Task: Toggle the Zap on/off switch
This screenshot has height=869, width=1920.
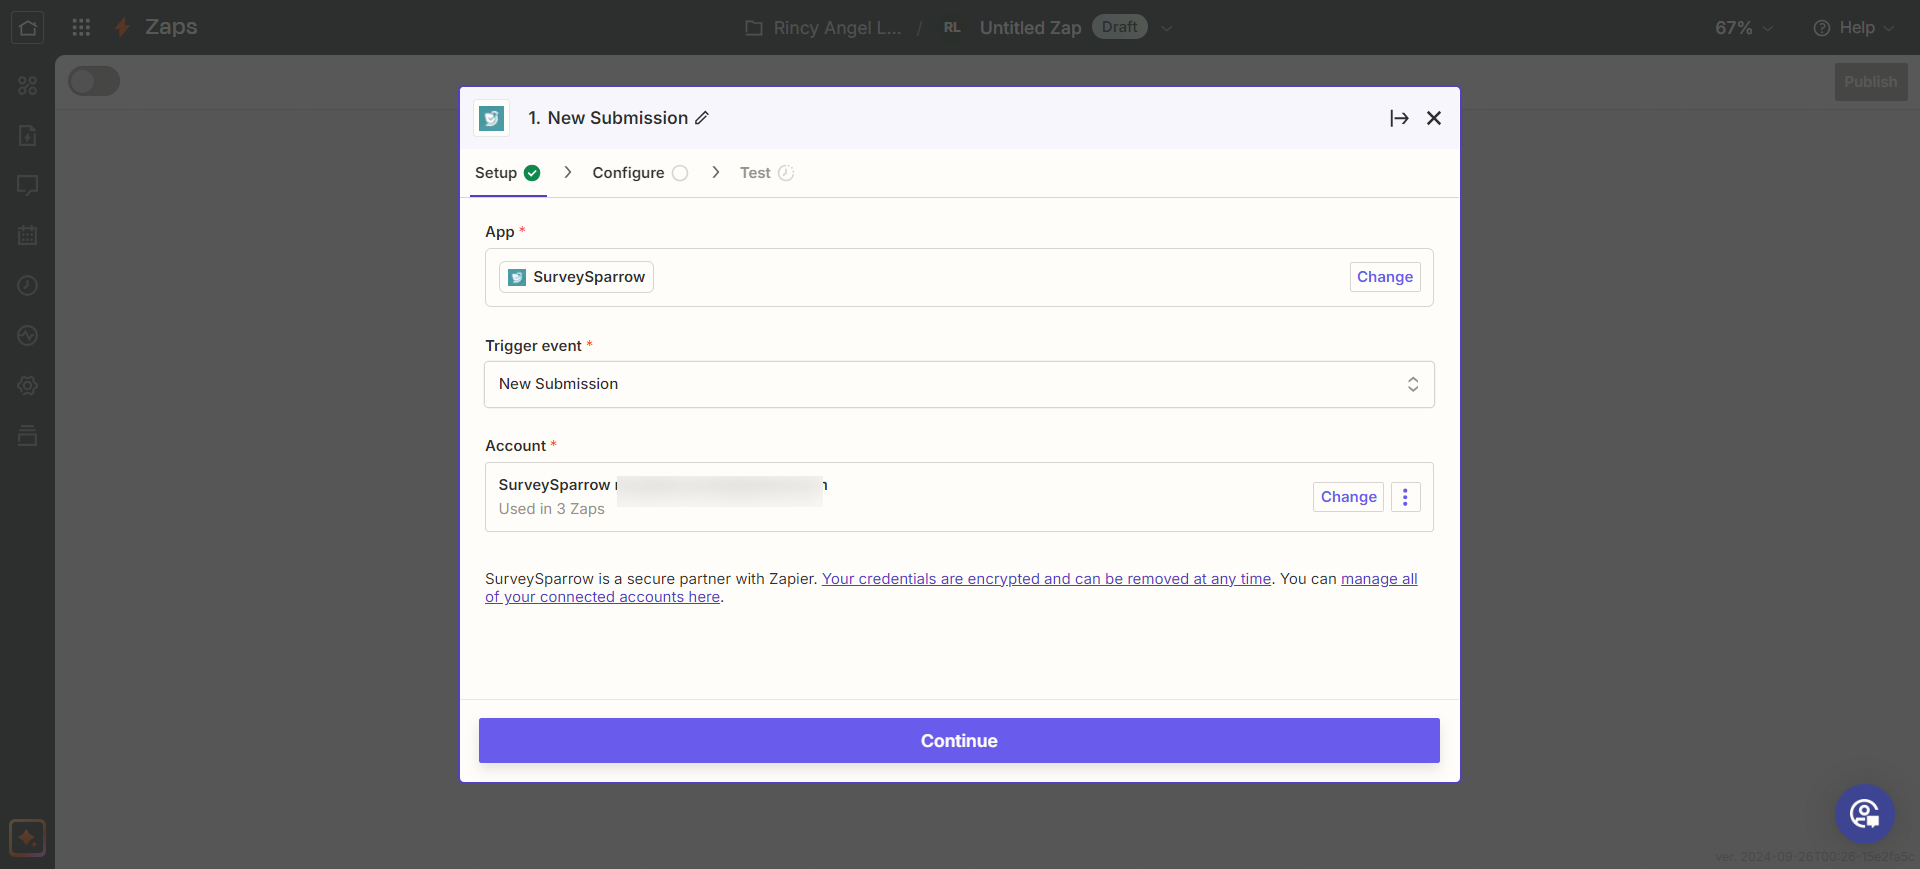Action: pos(94,81)
